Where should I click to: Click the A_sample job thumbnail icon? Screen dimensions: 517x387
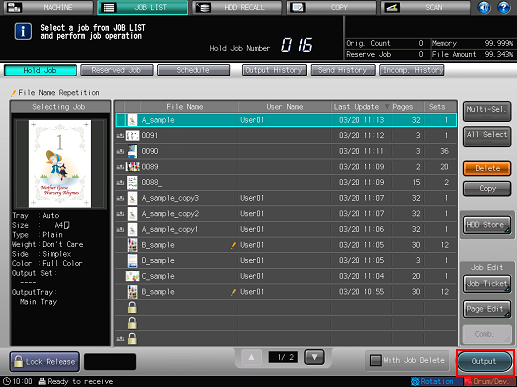[132, 120]
